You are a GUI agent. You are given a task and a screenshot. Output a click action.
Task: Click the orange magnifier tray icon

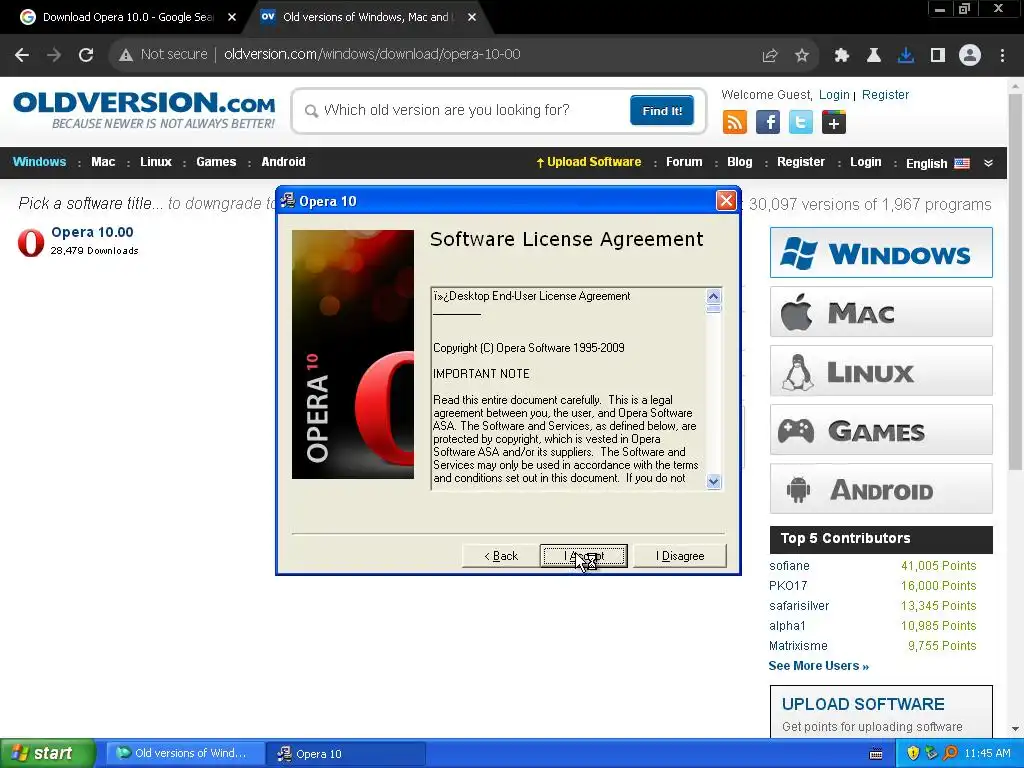950,753
